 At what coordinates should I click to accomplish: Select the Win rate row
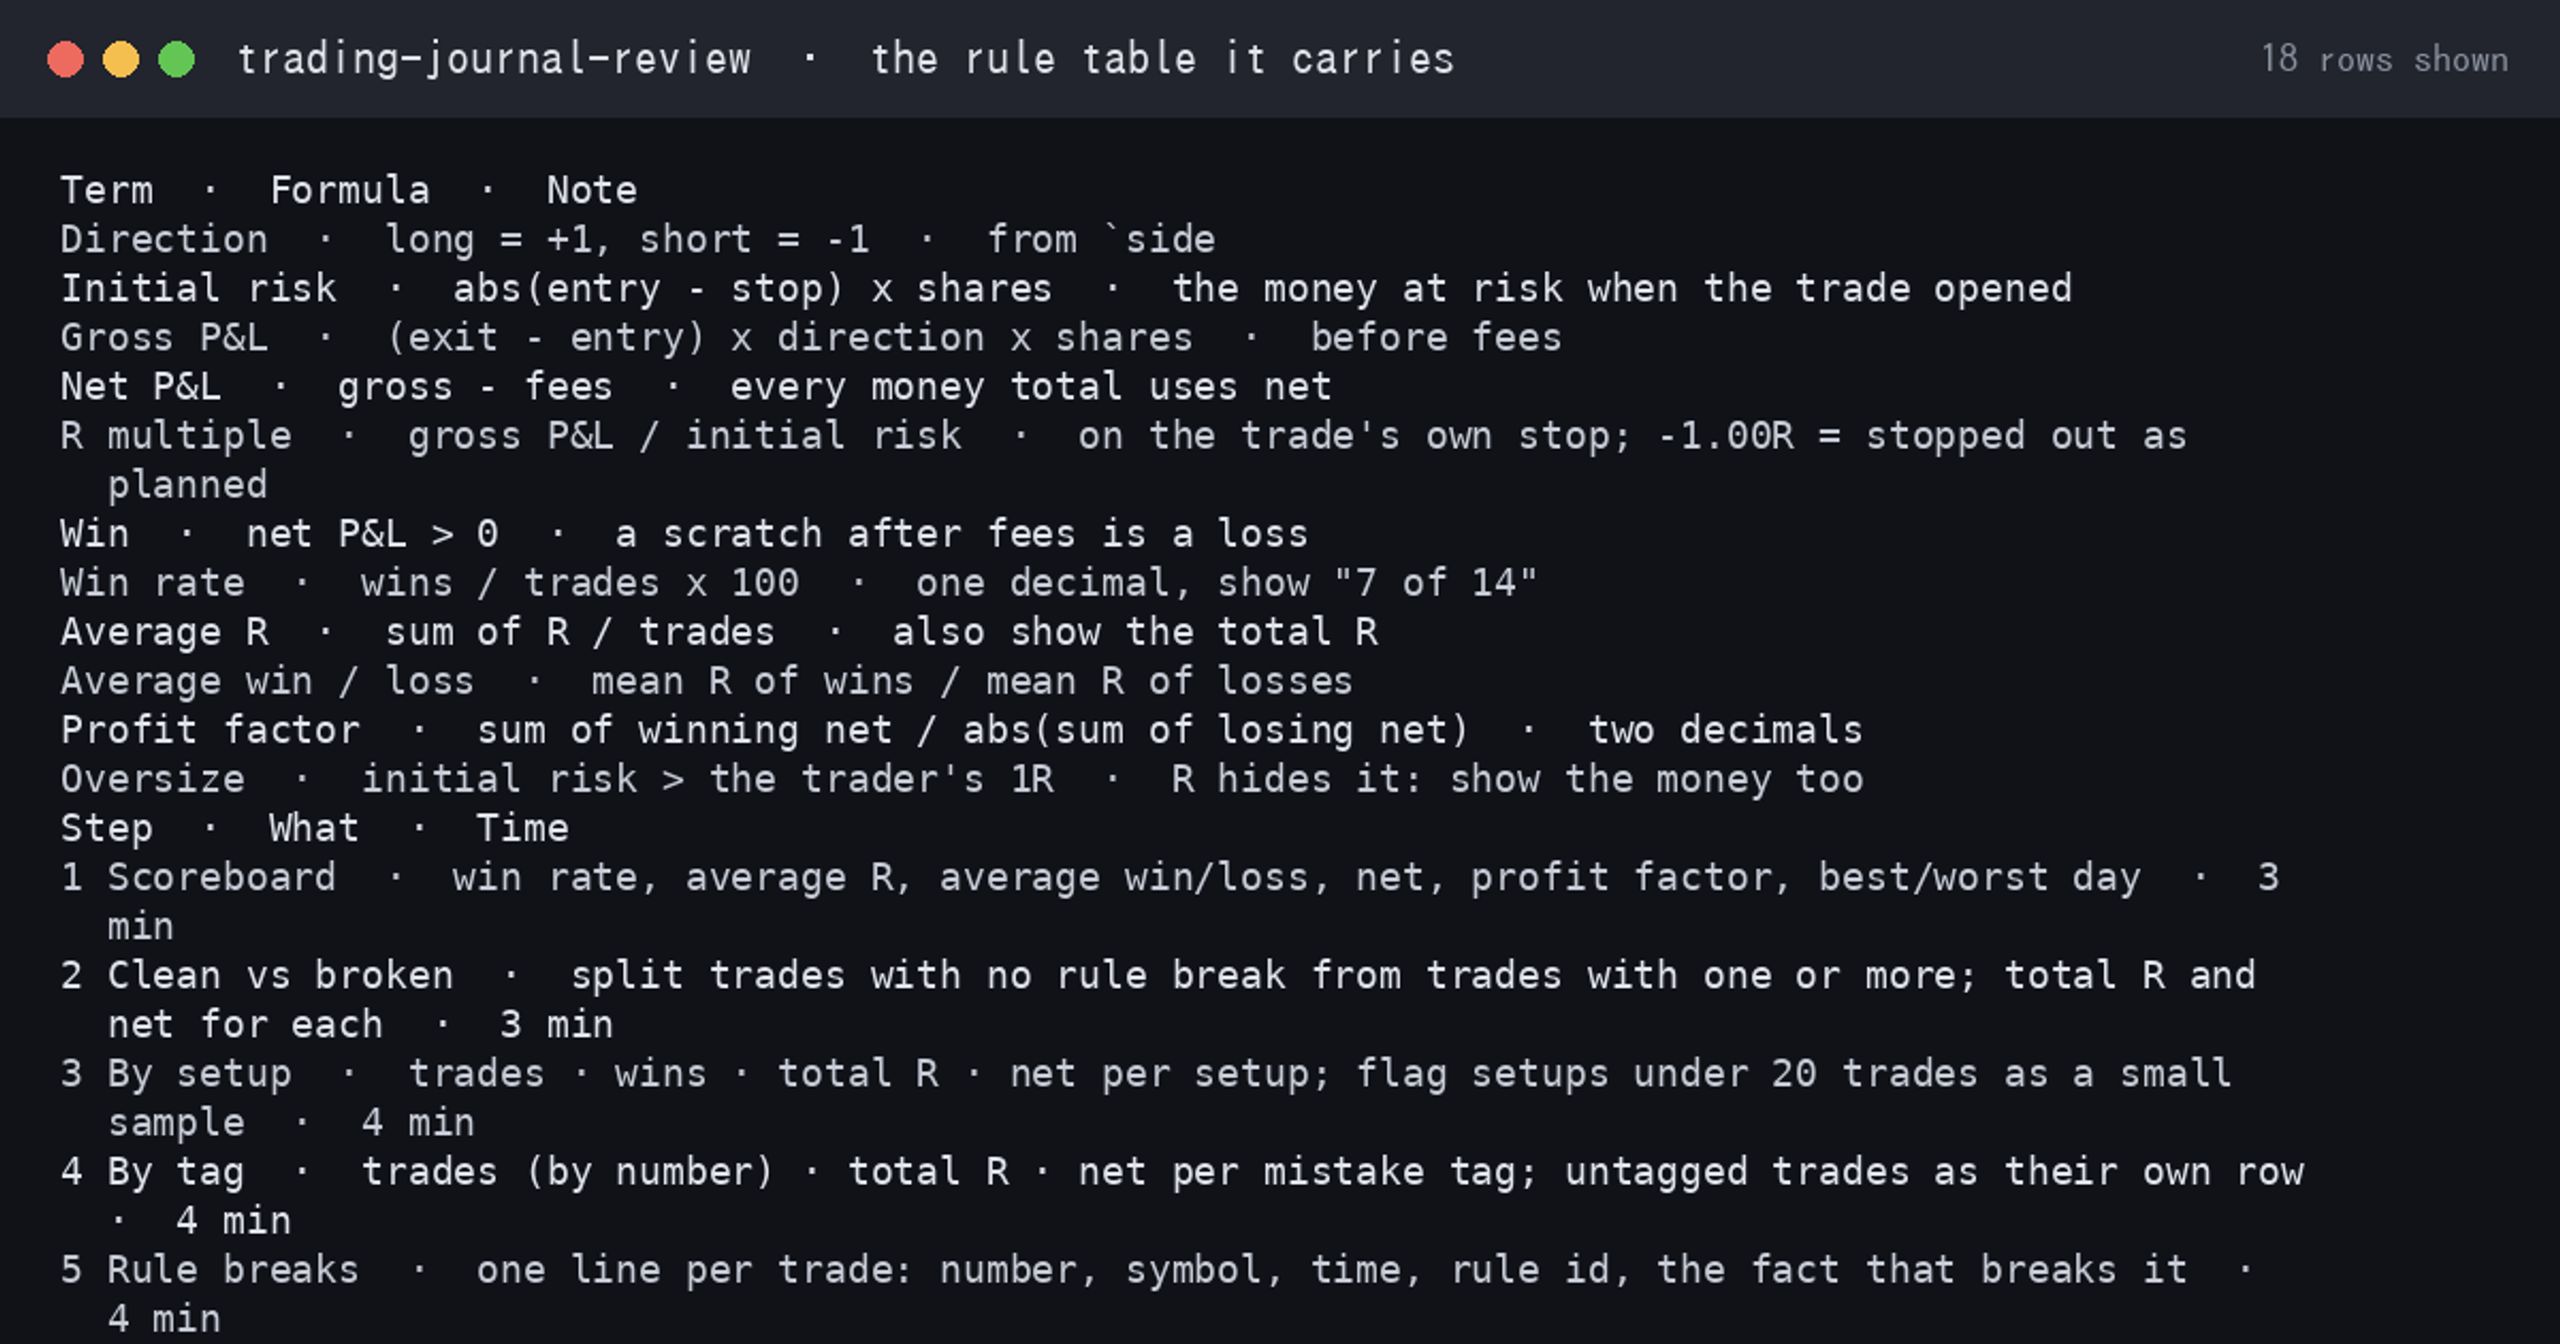coord(799,582)
